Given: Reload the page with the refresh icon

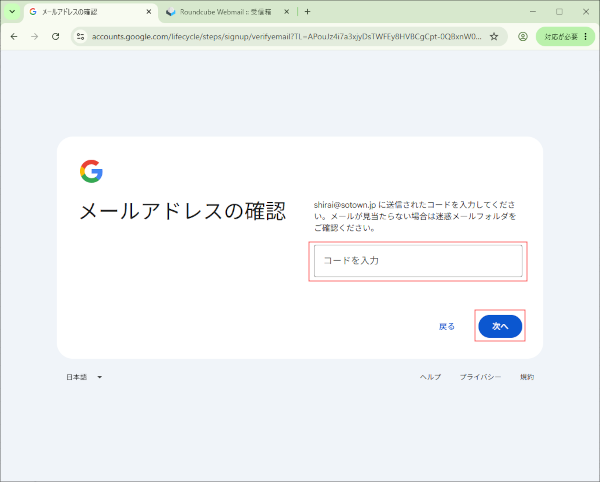Looking at the screenshot, I should pyautogui.click(x=55, y=36).
